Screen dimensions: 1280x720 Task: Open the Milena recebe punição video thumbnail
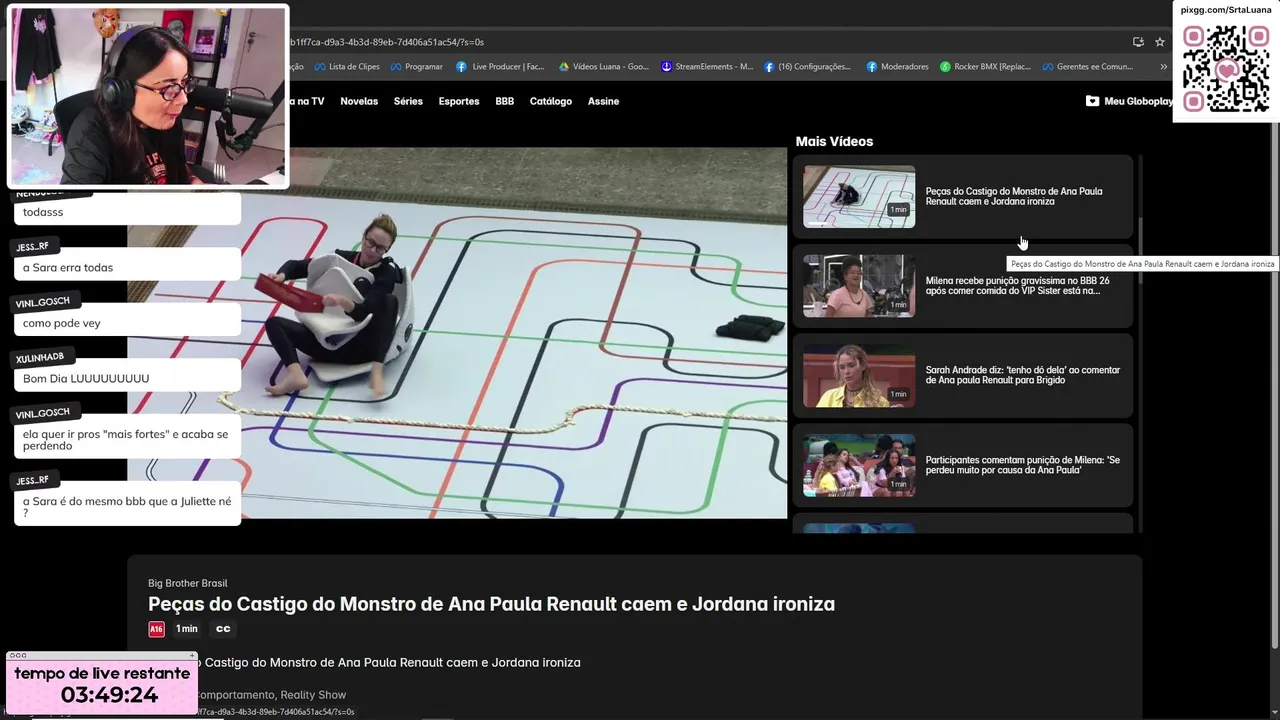pos(859,286)
